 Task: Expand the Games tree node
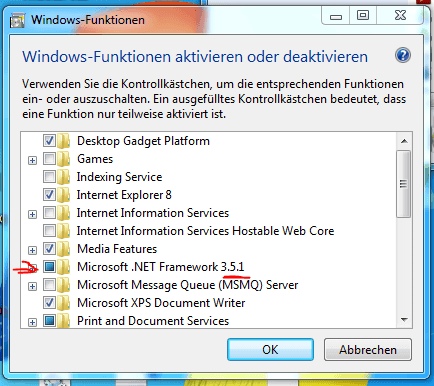click(32, 161)
